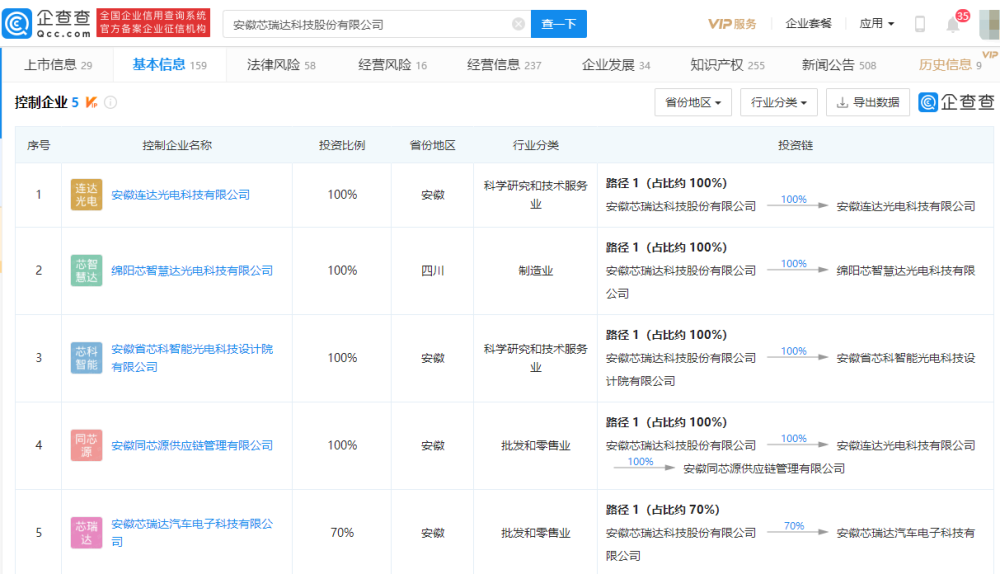Click the info icon beside 控制企业 title
The width and height of the screenshot is (1000, 574).
click(110, 102)
